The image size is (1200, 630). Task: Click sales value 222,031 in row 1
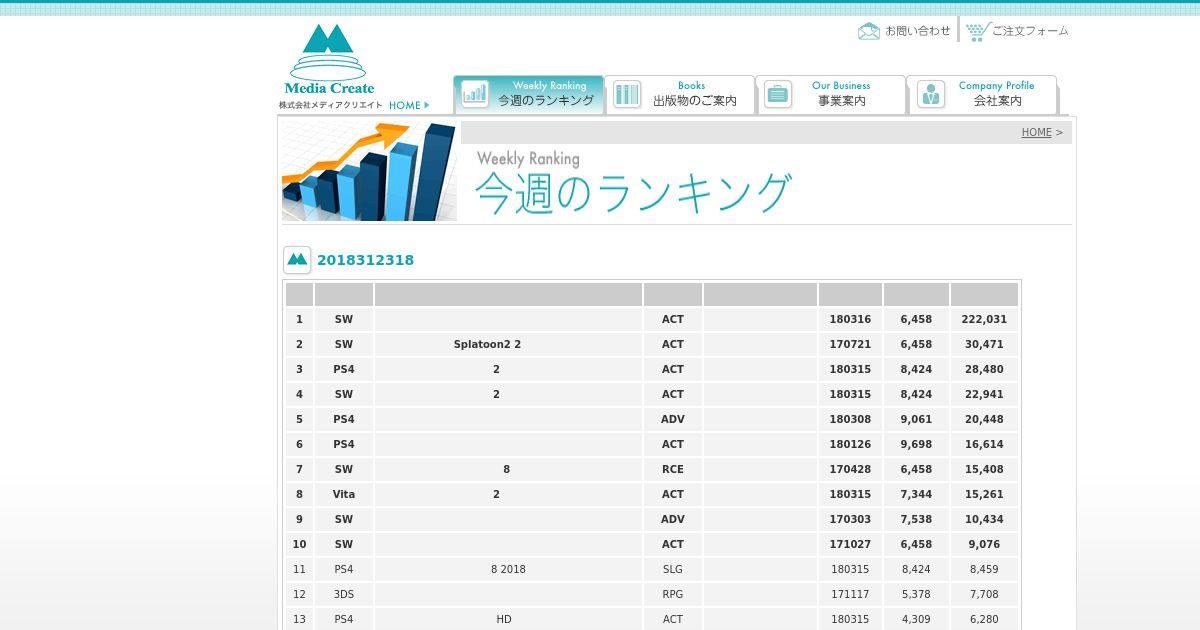point(984,319)
